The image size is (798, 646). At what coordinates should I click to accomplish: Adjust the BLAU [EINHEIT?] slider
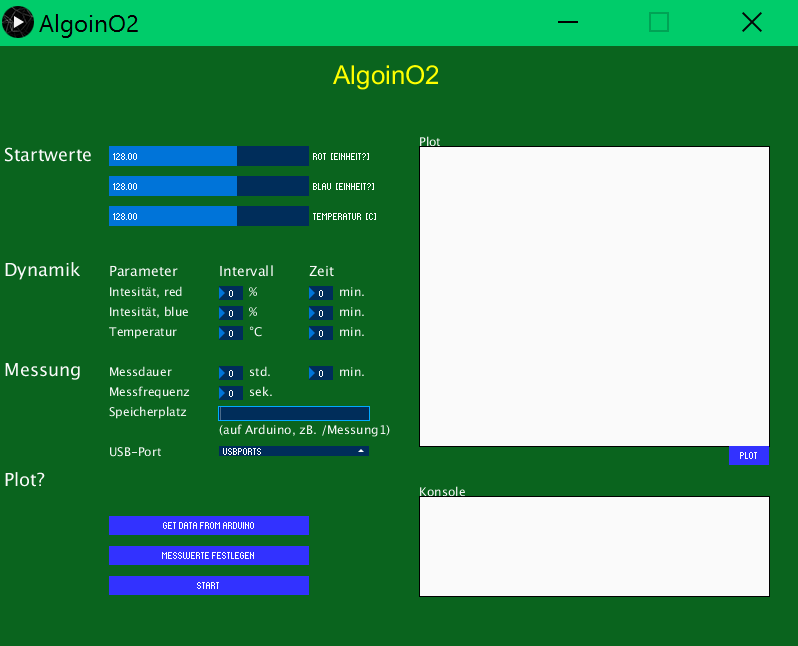209,186
